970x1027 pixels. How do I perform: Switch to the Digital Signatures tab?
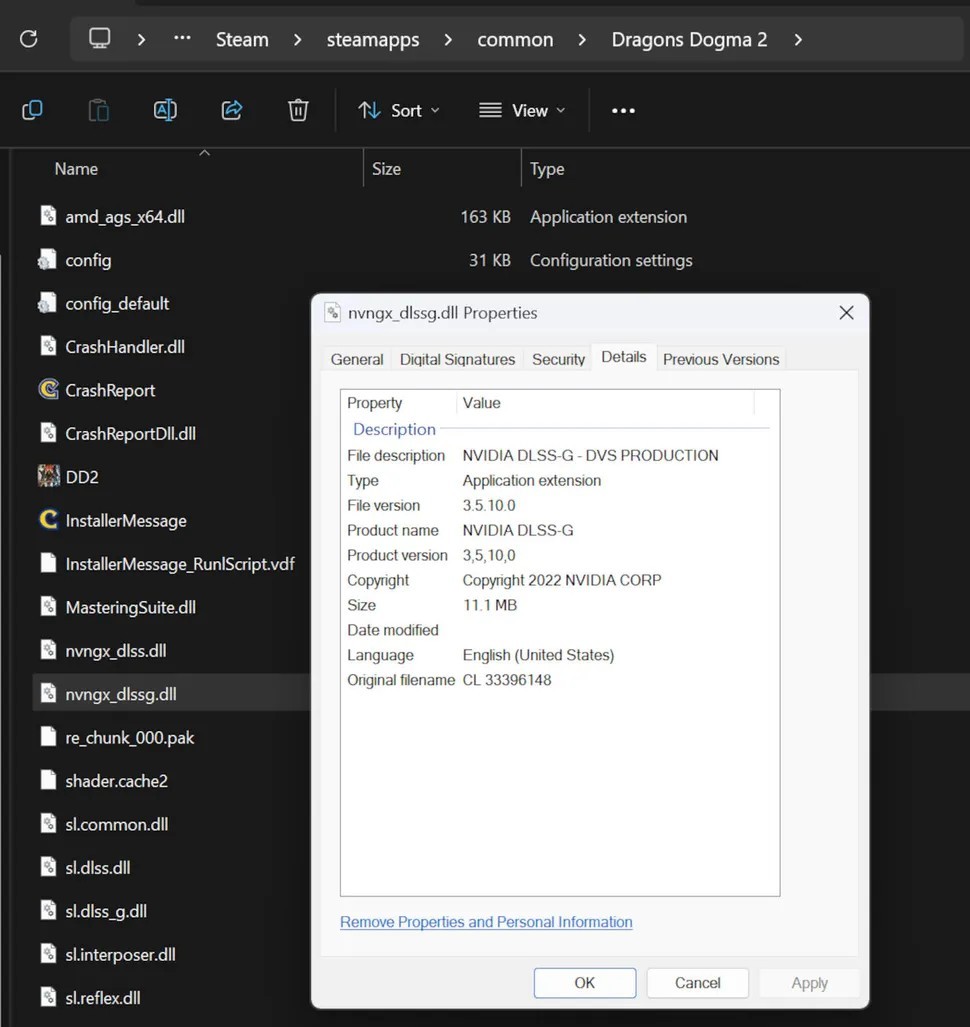pos(457,359)
